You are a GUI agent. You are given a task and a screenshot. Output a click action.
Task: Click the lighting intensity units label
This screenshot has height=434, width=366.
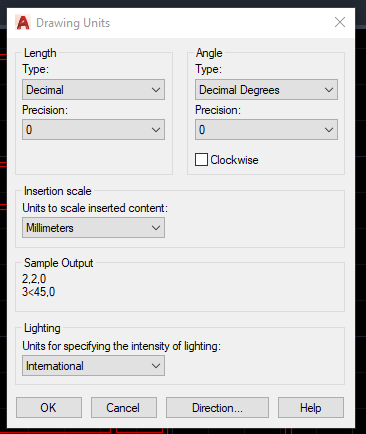pyautogui.click(x=122, y=346)
